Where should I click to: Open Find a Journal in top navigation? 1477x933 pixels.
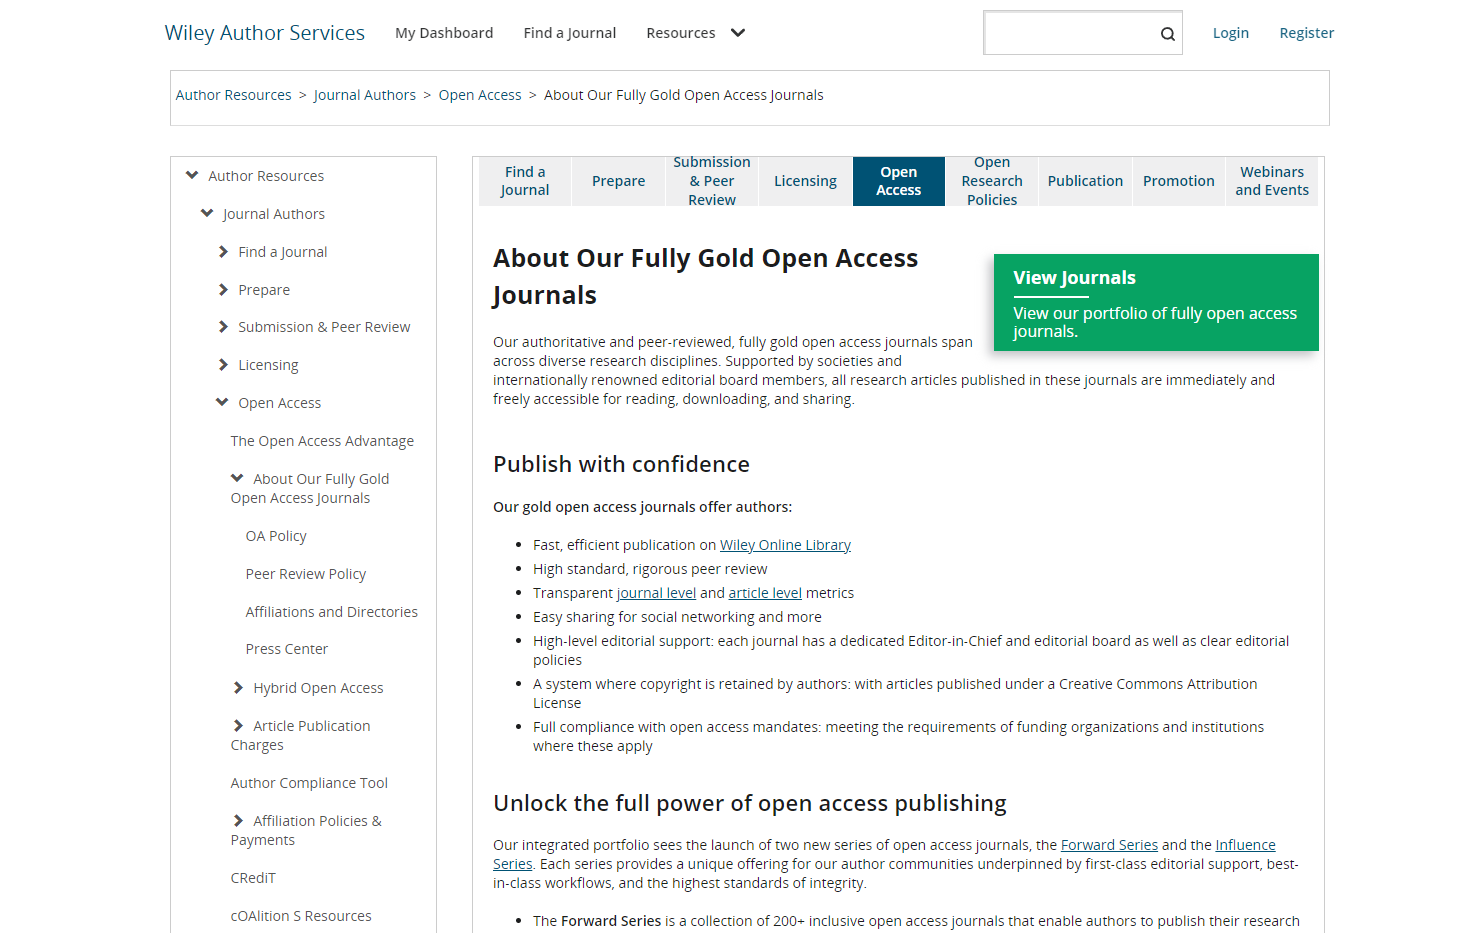click(570, 33)
